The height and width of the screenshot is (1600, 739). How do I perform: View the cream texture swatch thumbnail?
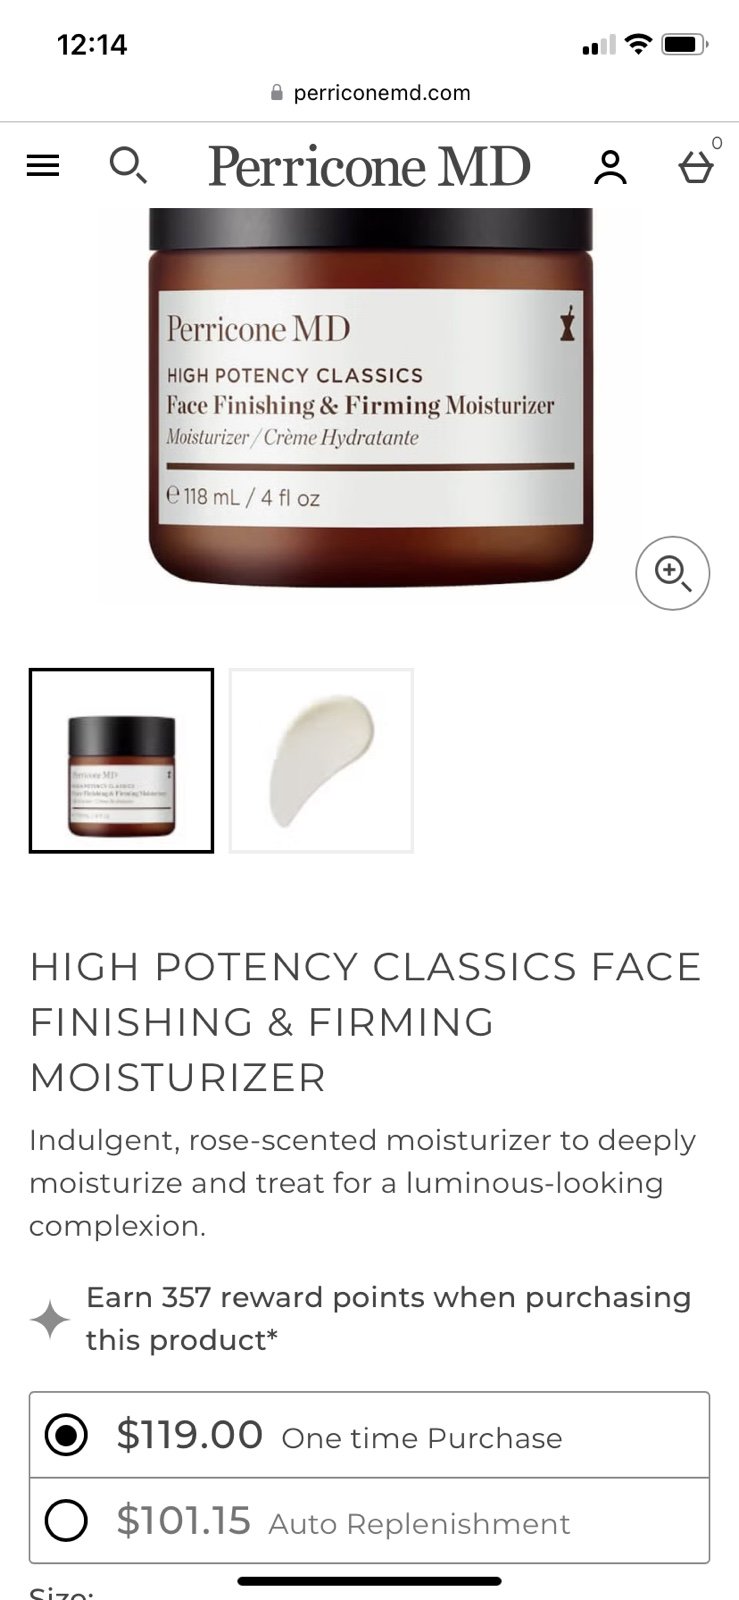tap(321, 761)
